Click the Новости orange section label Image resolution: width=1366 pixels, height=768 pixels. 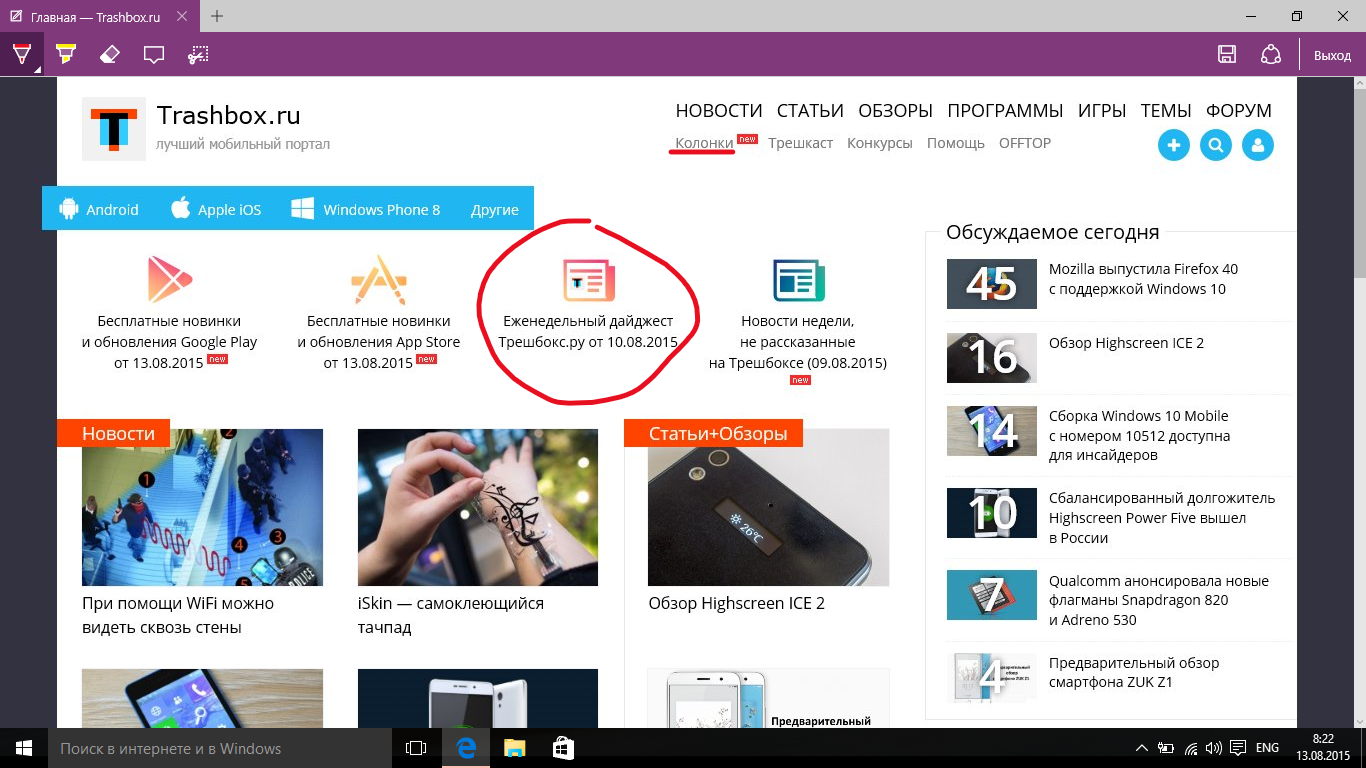click(114, 433)
